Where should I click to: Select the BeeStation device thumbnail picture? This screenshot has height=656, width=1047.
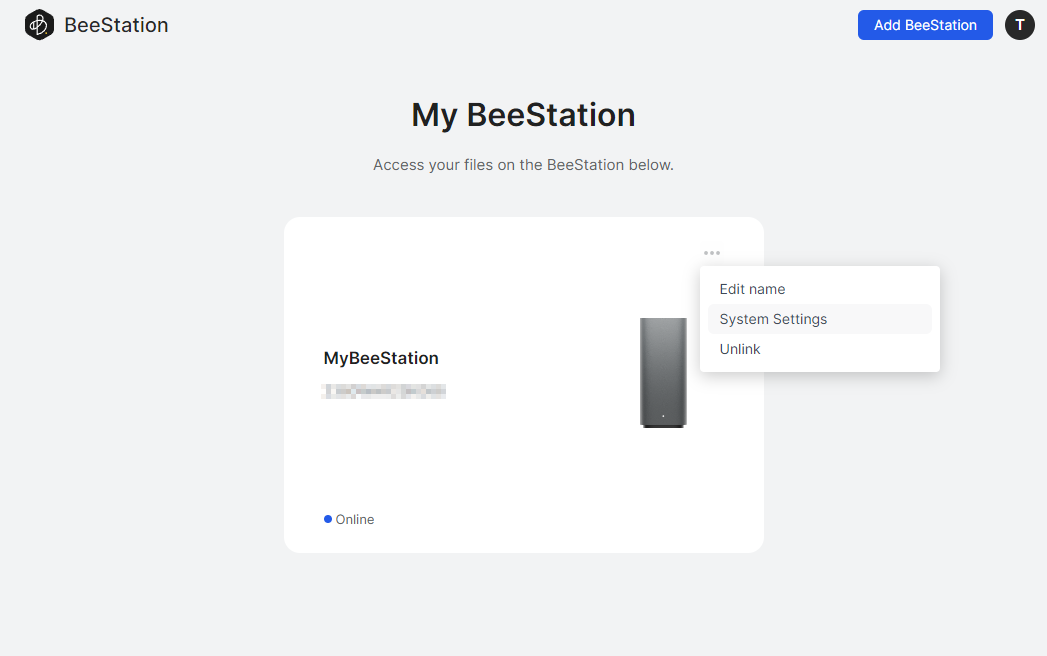[x=663, y=373]
